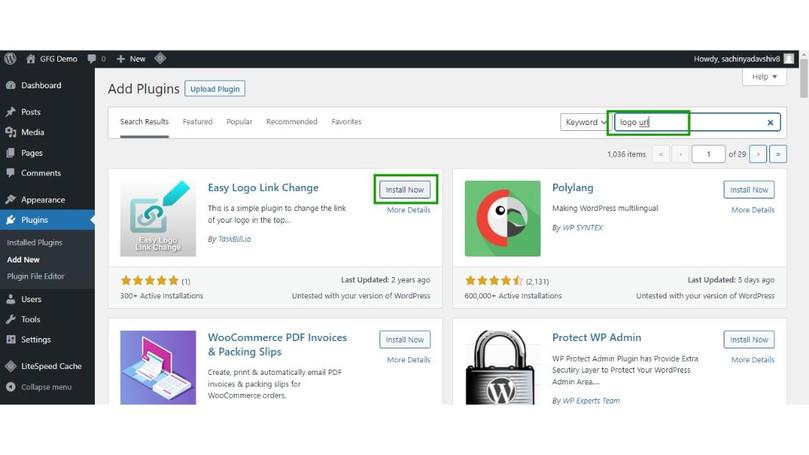Expand the Help dropdown
Viewport: 809px width, 455px height.
coord(763,77)
